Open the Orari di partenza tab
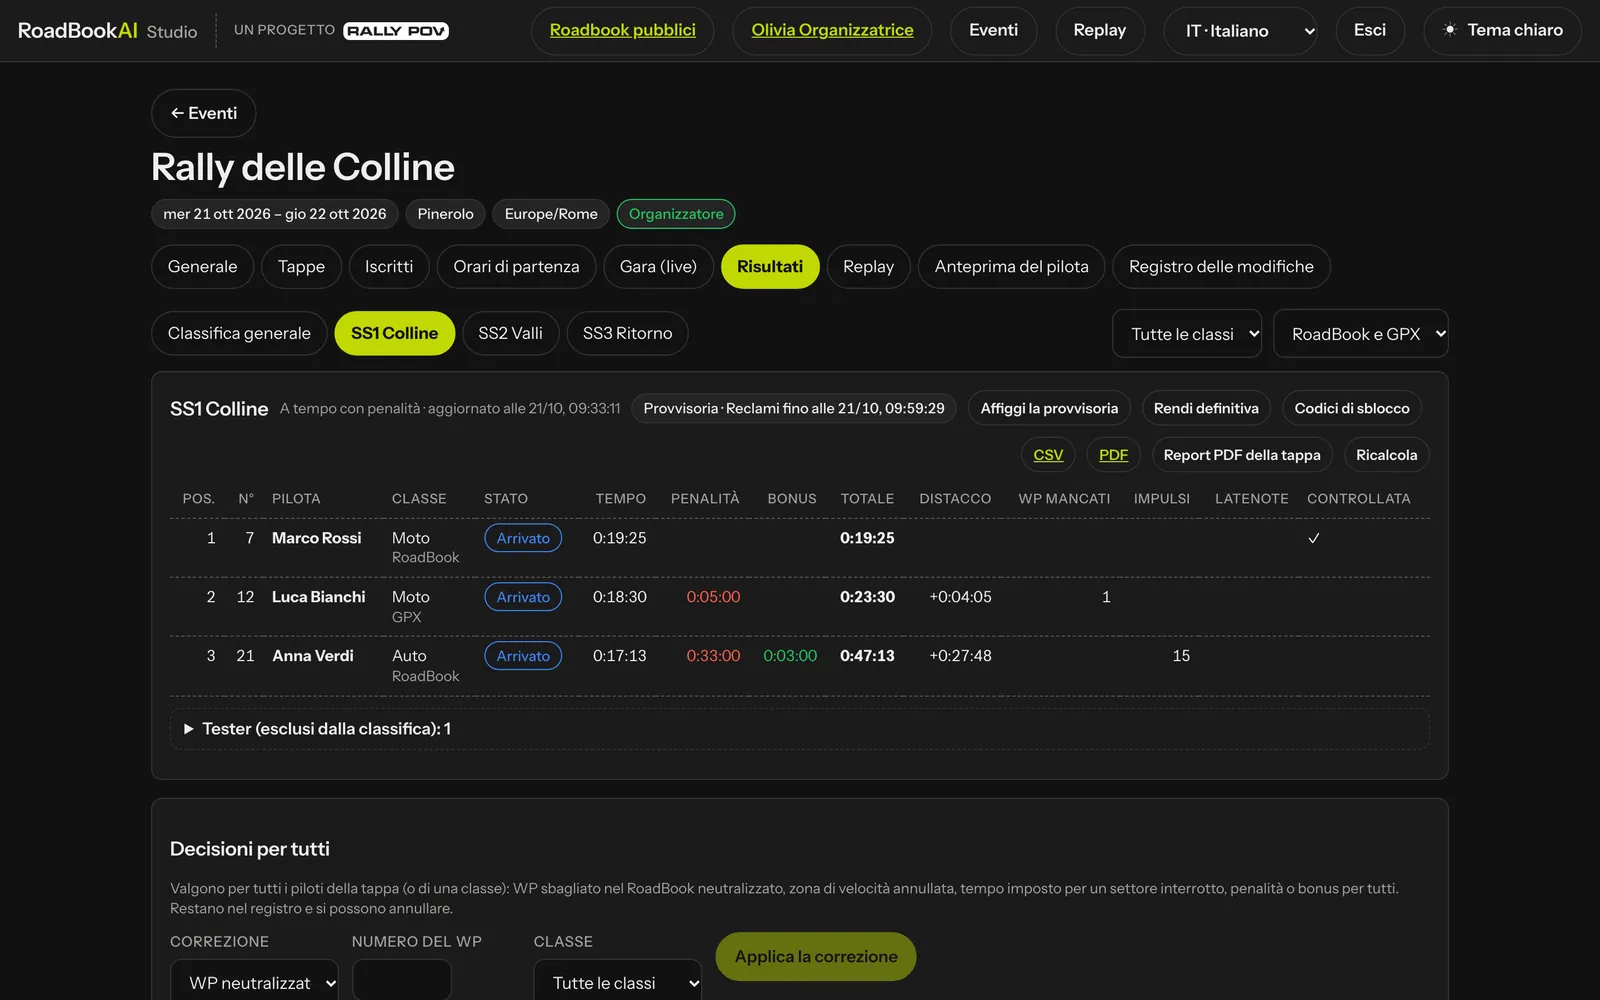 [516, 267]
